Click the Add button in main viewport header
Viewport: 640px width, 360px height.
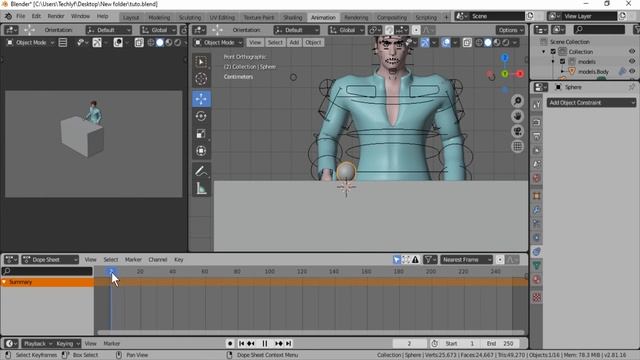click(x=294, y=42)
